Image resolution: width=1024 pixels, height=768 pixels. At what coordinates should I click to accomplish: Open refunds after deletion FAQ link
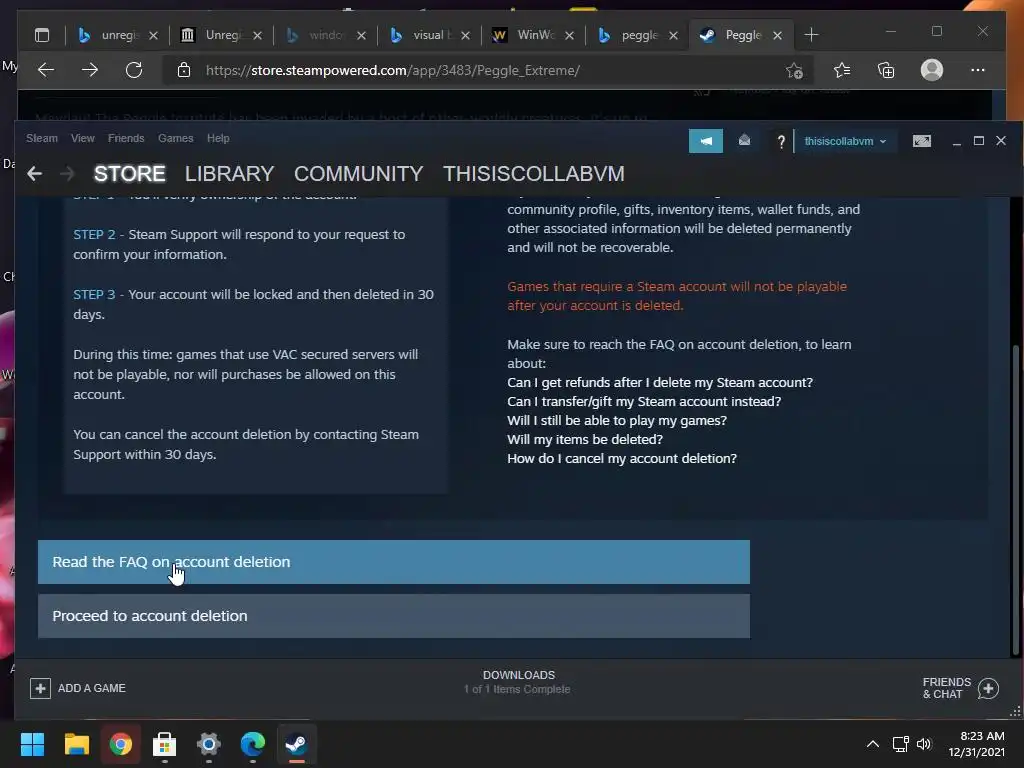click(660, 383)
